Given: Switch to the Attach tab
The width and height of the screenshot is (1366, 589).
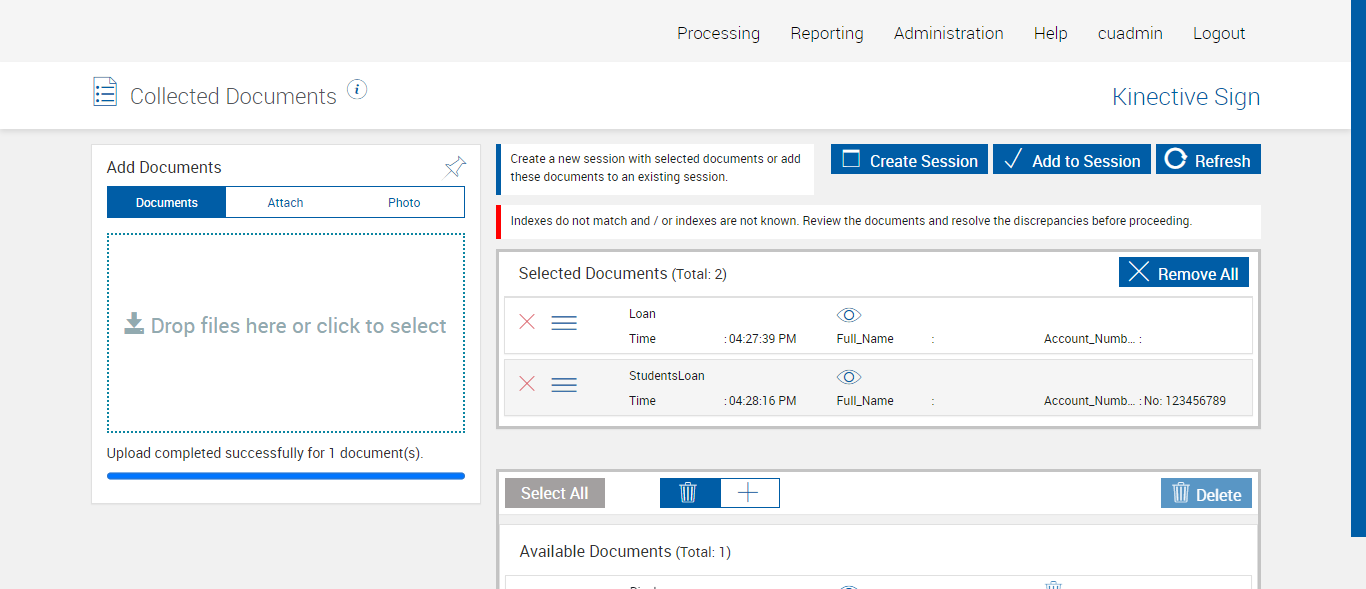Looking at the screenshot, I should coord(285,203).
